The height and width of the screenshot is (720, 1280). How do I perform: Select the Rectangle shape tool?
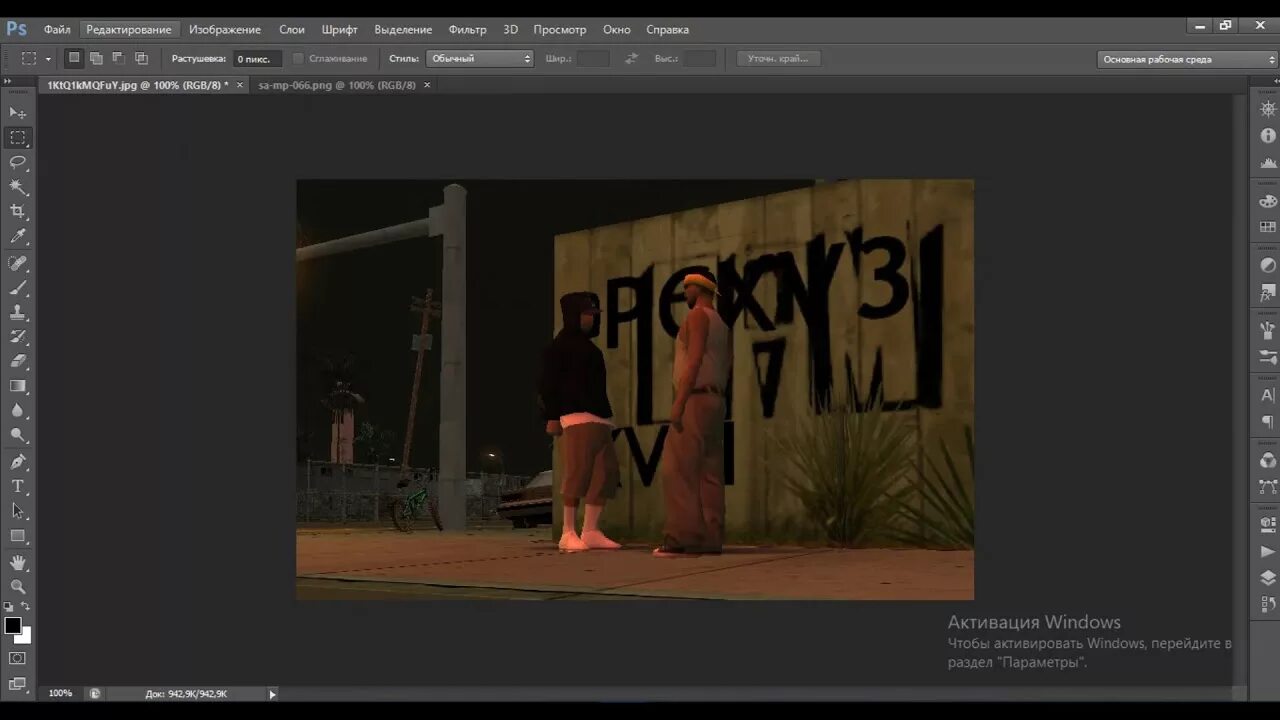(18, 536)
